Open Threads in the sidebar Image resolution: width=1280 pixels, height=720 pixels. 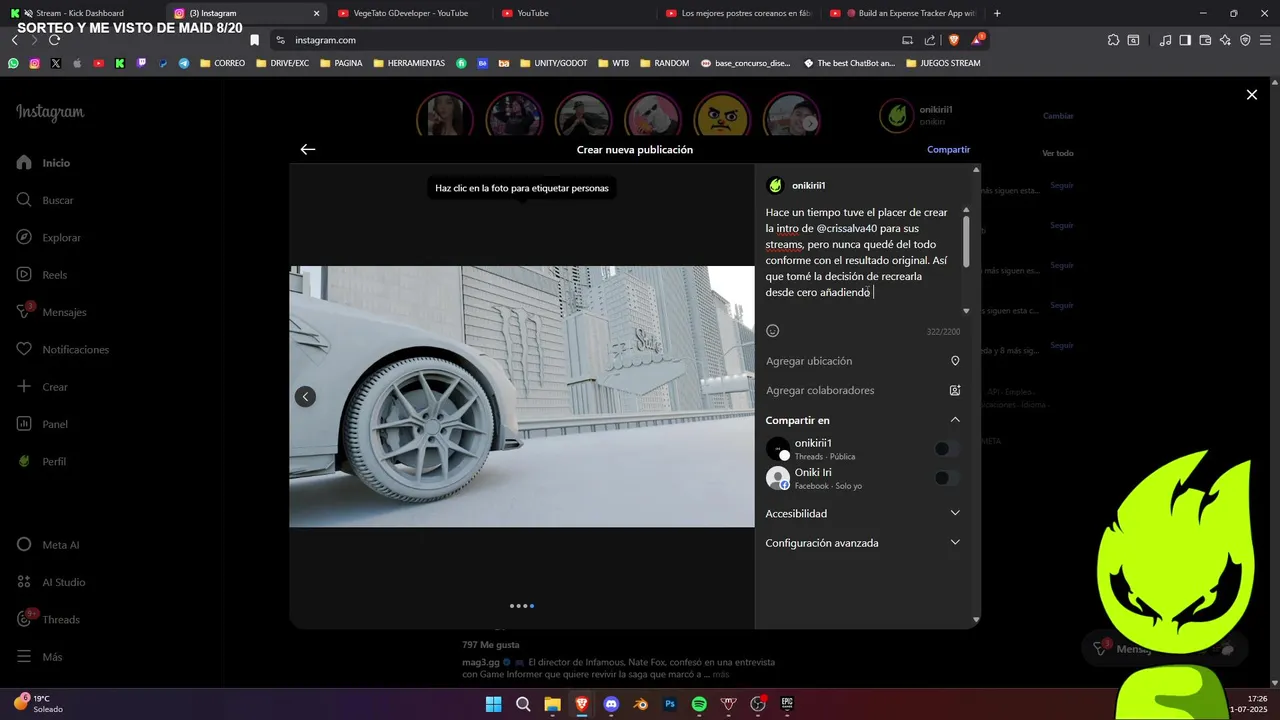click(49, 620)
